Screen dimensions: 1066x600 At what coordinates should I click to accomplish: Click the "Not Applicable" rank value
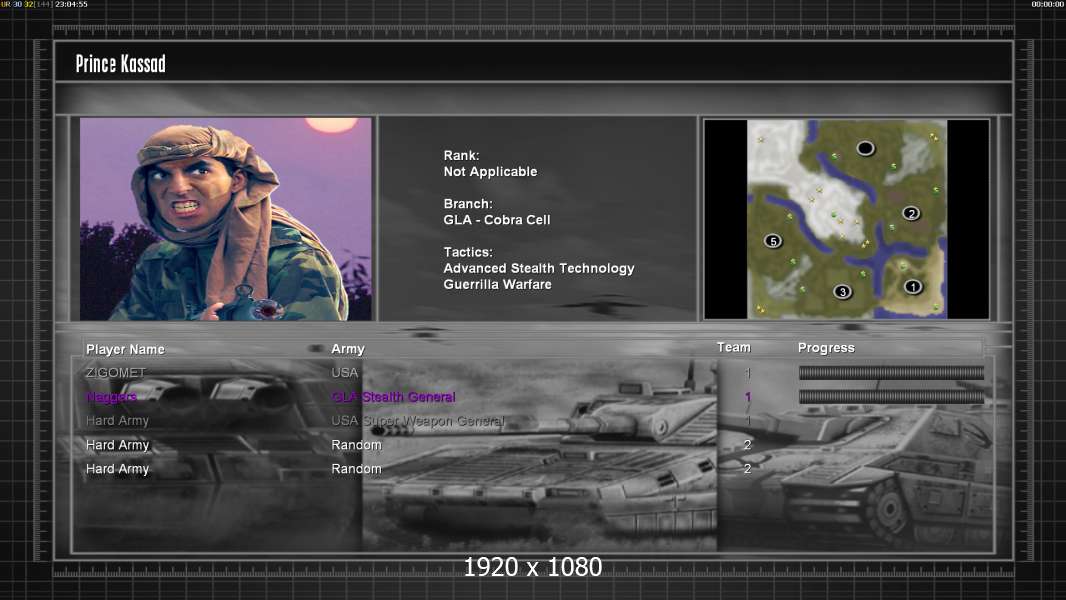(x=490, y=172)
